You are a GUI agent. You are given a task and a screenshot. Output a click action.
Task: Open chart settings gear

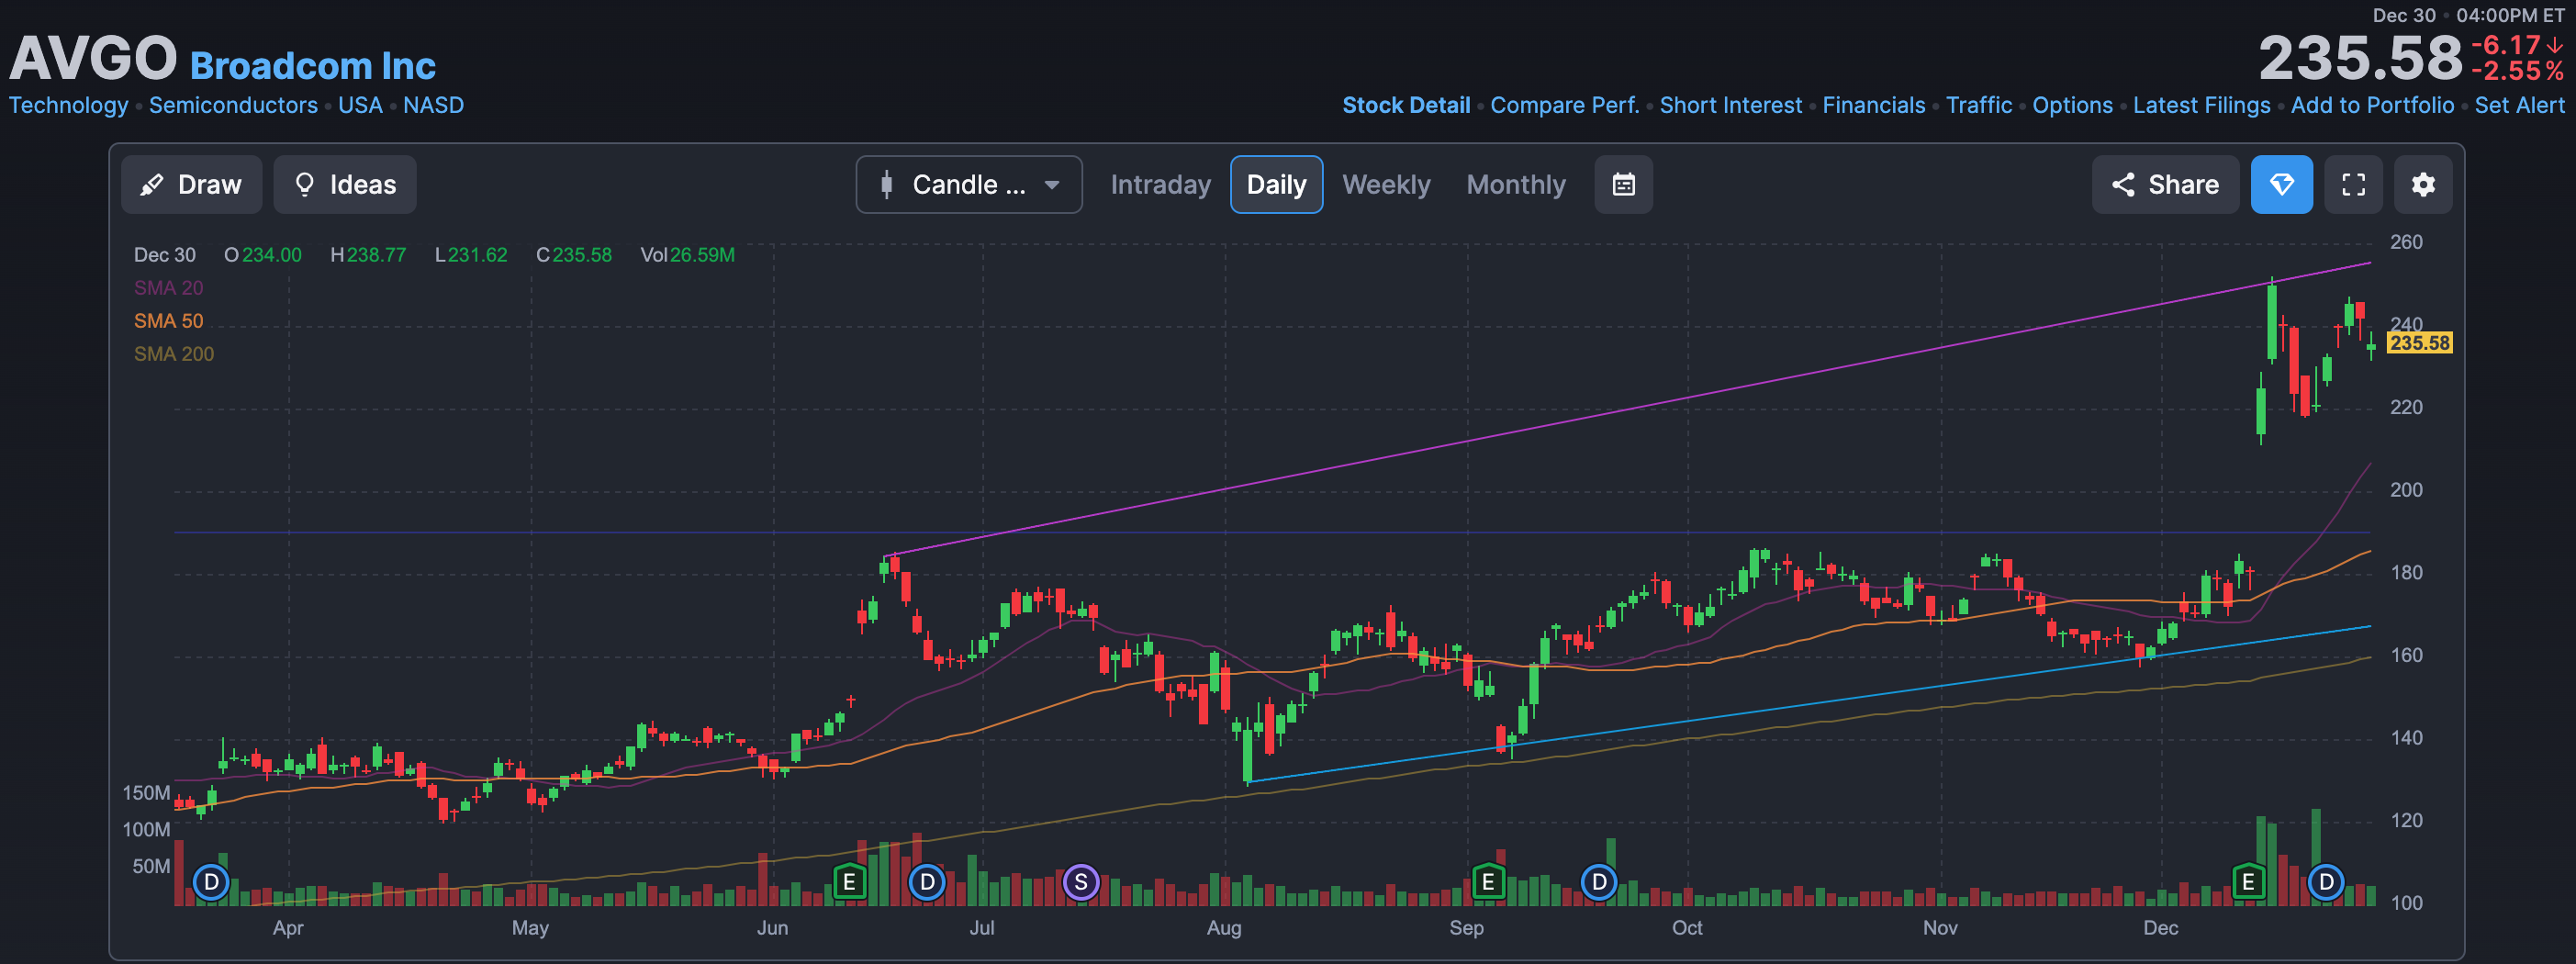[2423, 185]
